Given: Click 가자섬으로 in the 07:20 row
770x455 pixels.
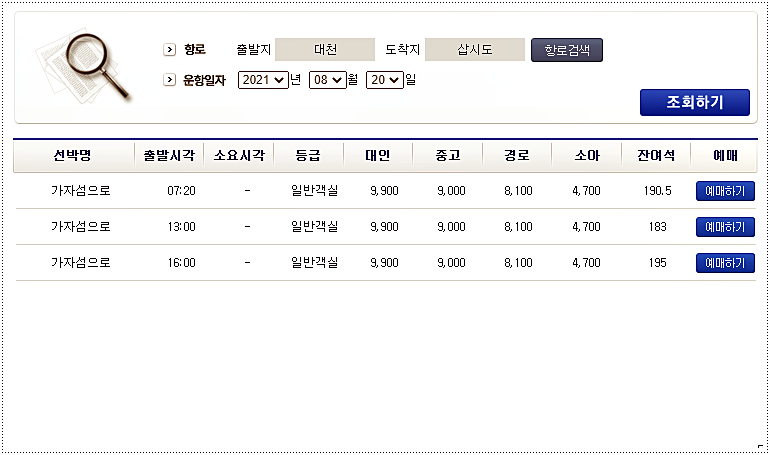Looking at the screenshot, I should [x=81, y=190].
